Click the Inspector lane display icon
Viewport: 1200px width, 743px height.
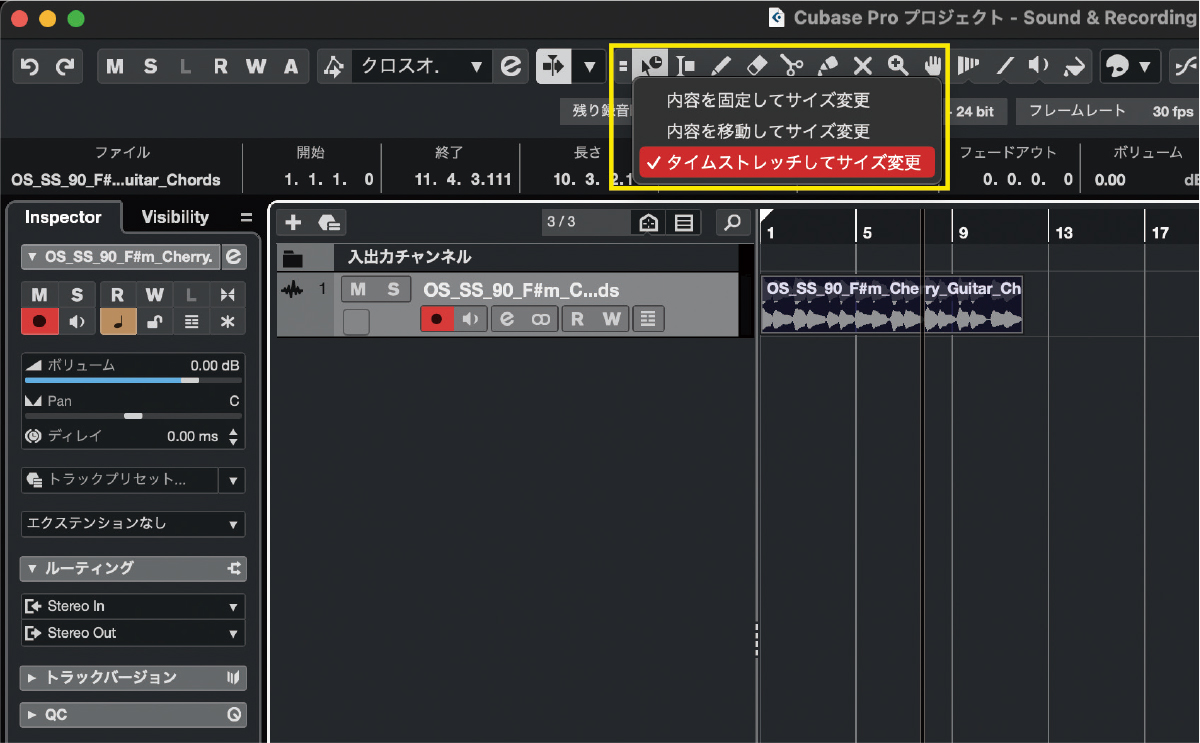[x=192, y=321]
